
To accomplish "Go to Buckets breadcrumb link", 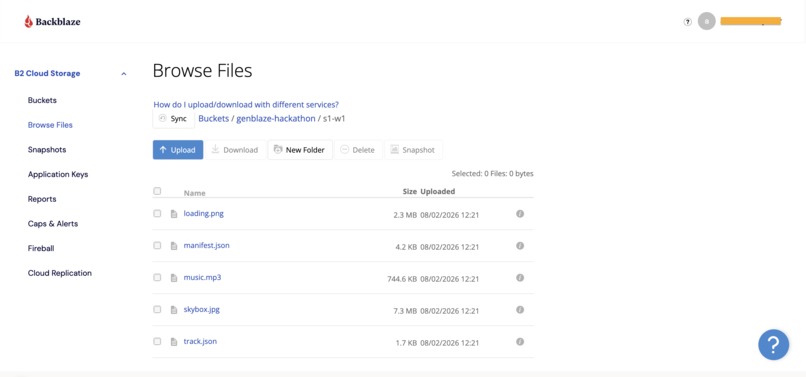I will pos(214,118).
